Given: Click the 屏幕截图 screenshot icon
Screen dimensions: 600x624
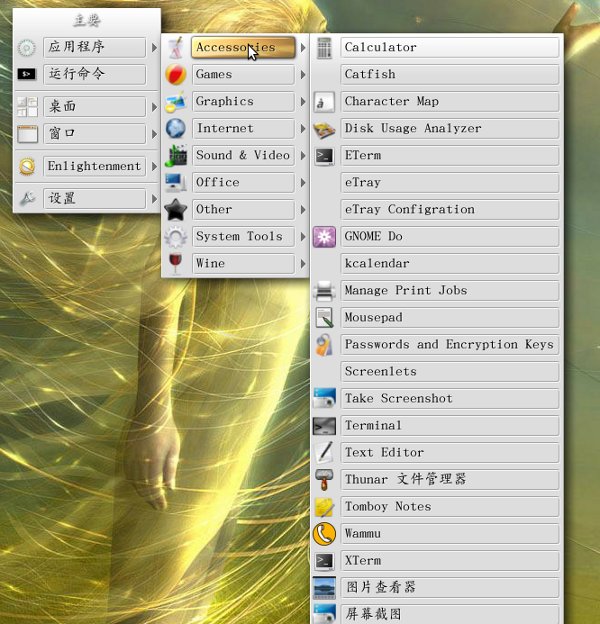Looking at the screenshot, I should [x=324, y=613].
